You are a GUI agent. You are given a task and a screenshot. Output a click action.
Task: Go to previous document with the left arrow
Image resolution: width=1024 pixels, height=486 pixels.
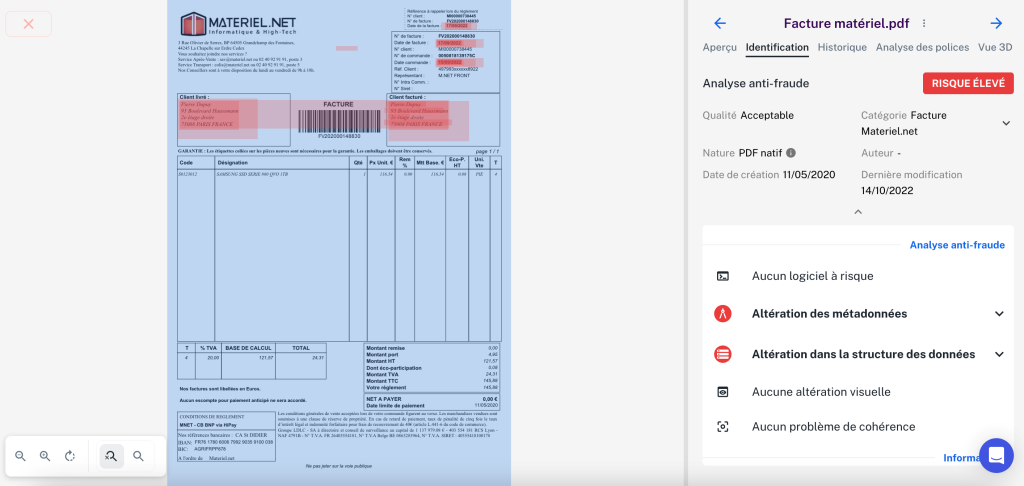[719, 23]
